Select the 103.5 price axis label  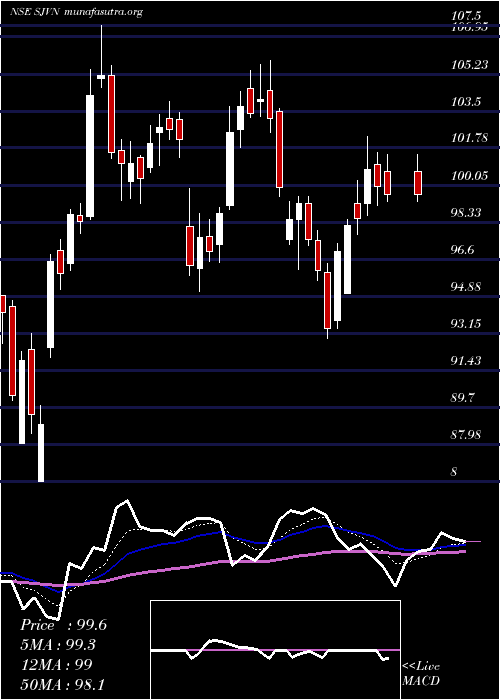[x=466, y=102]
